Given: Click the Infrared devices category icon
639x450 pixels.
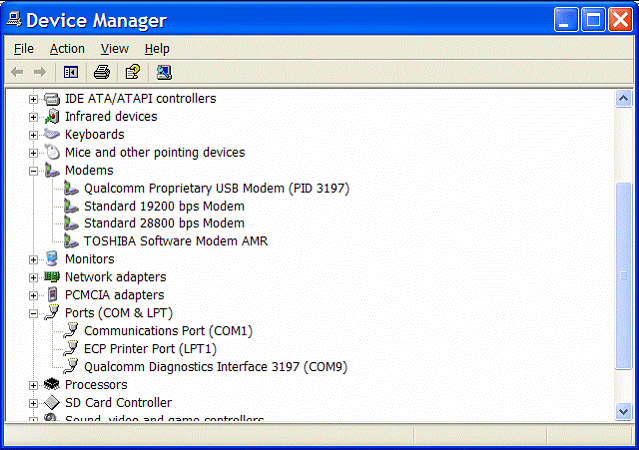Looking at the screenshot, I should point(52,117).
